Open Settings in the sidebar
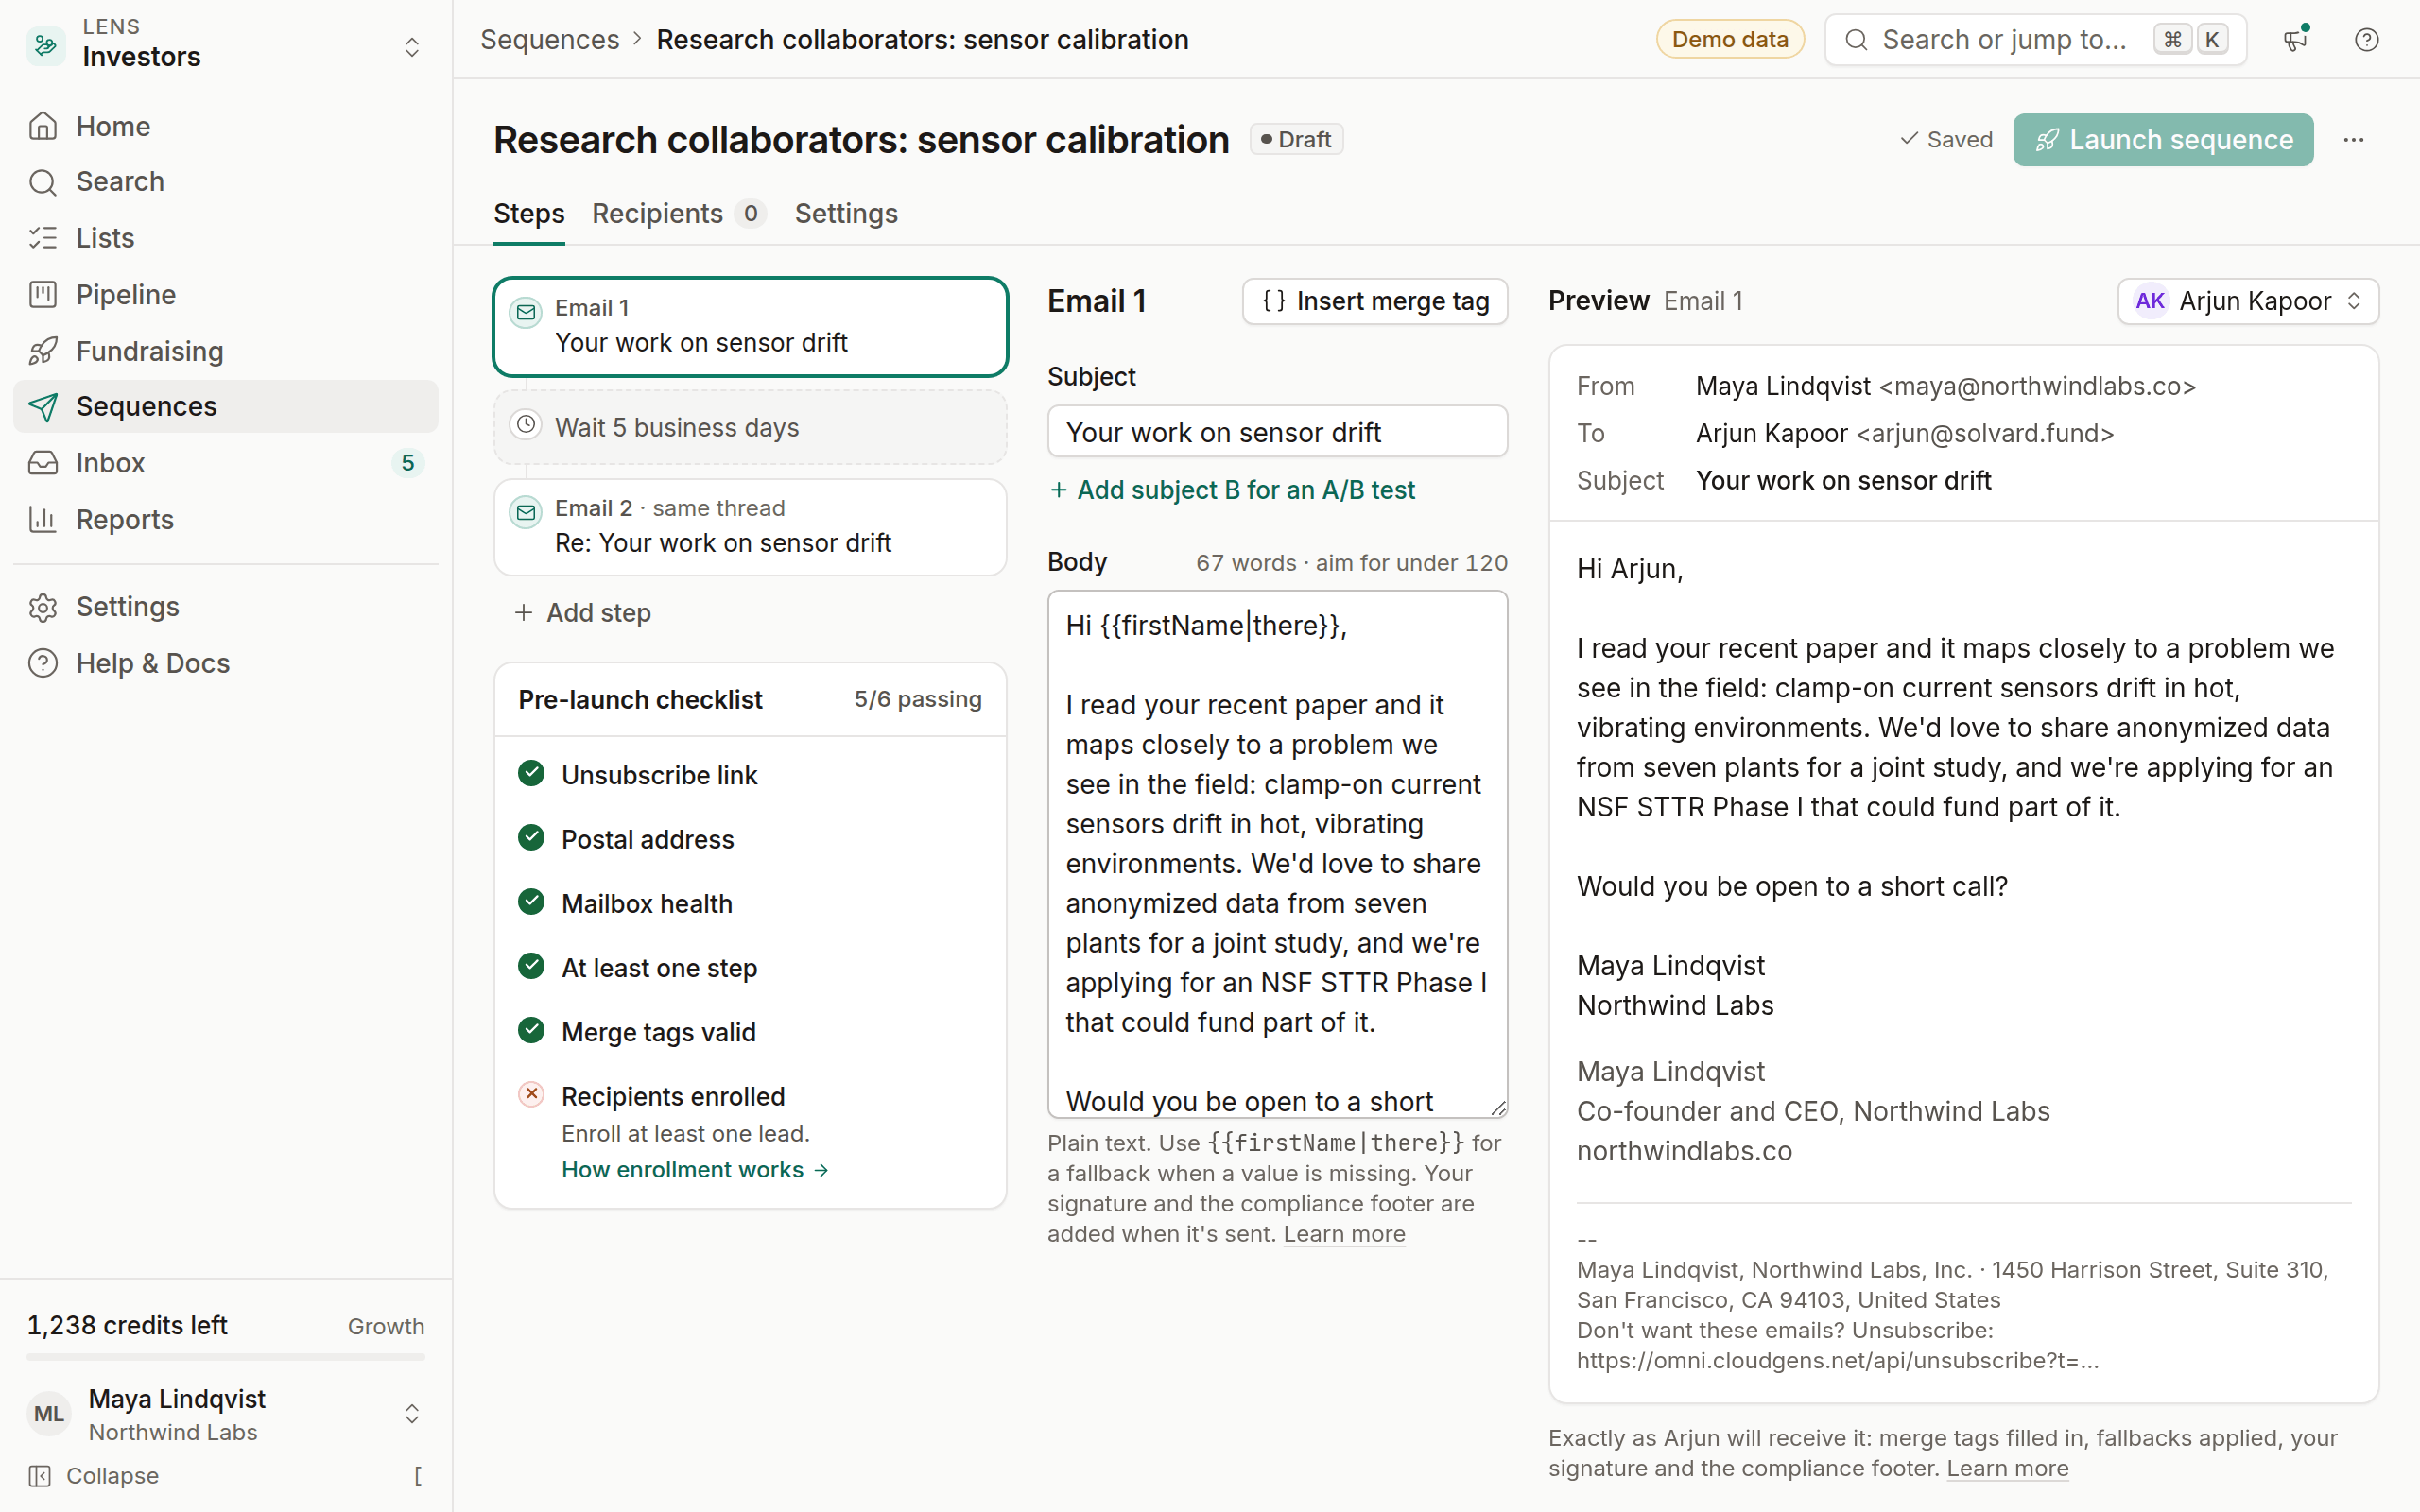The width and height of the screenshot is (2420, 1512). [x=226, y=607]
